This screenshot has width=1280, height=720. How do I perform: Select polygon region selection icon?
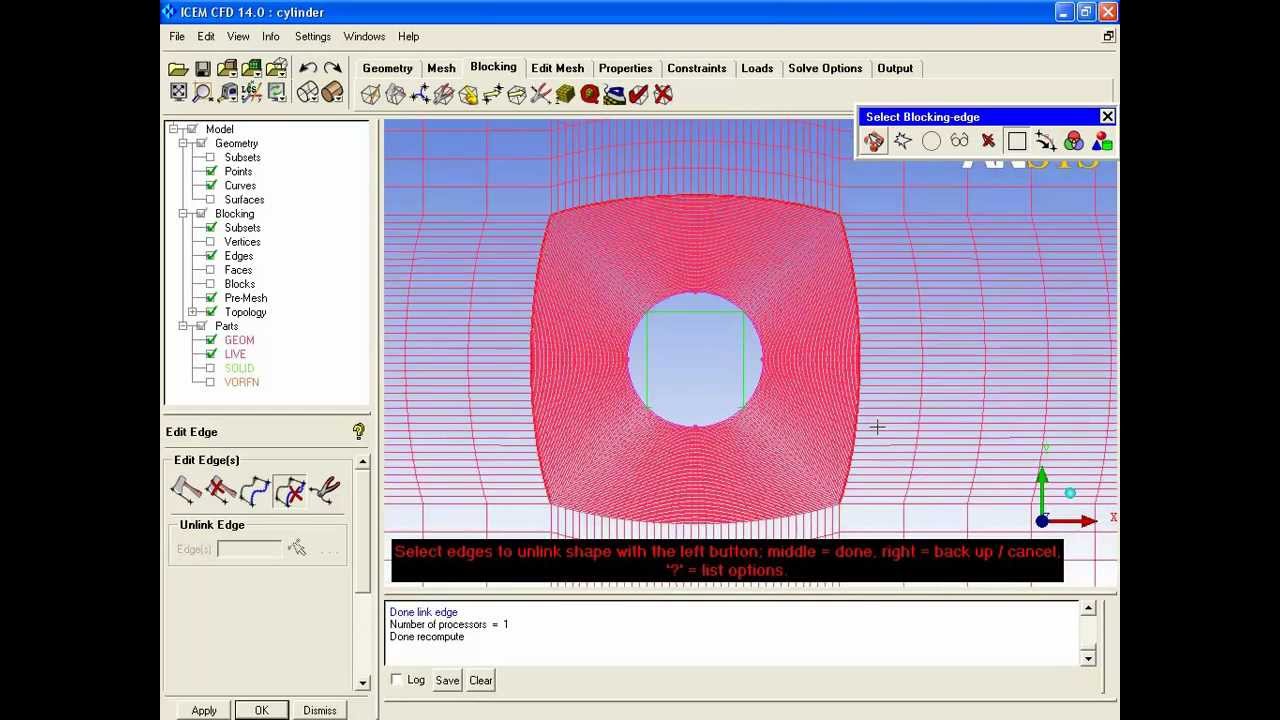click(903, 142)
